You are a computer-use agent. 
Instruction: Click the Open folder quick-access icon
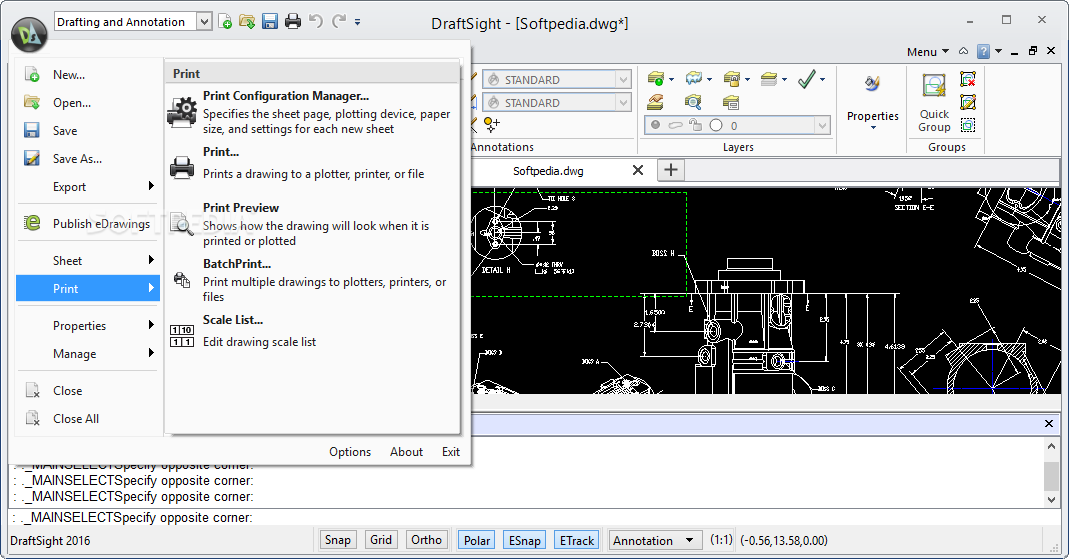coord(247,22)
